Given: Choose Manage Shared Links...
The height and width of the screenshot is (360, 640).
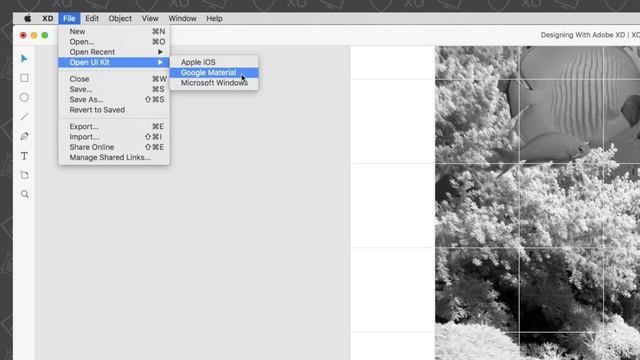Looking at the screenshot, I should (x=114, y=157).
